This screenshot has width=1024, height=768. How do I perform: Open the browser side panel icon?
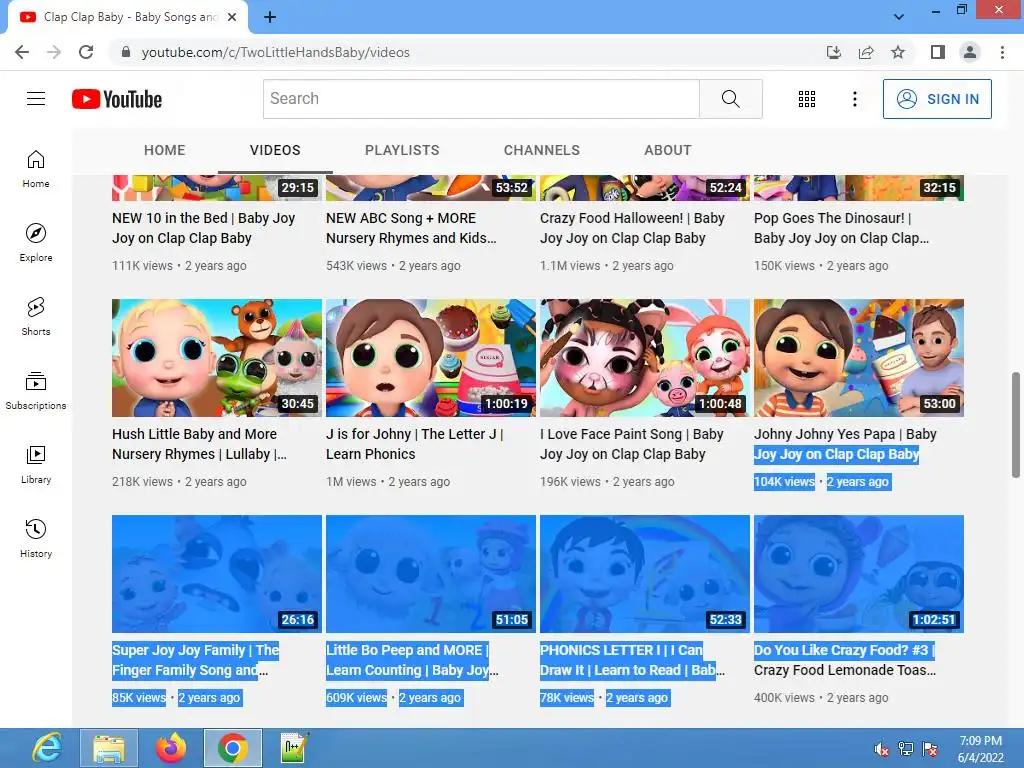tap(938, 52)
